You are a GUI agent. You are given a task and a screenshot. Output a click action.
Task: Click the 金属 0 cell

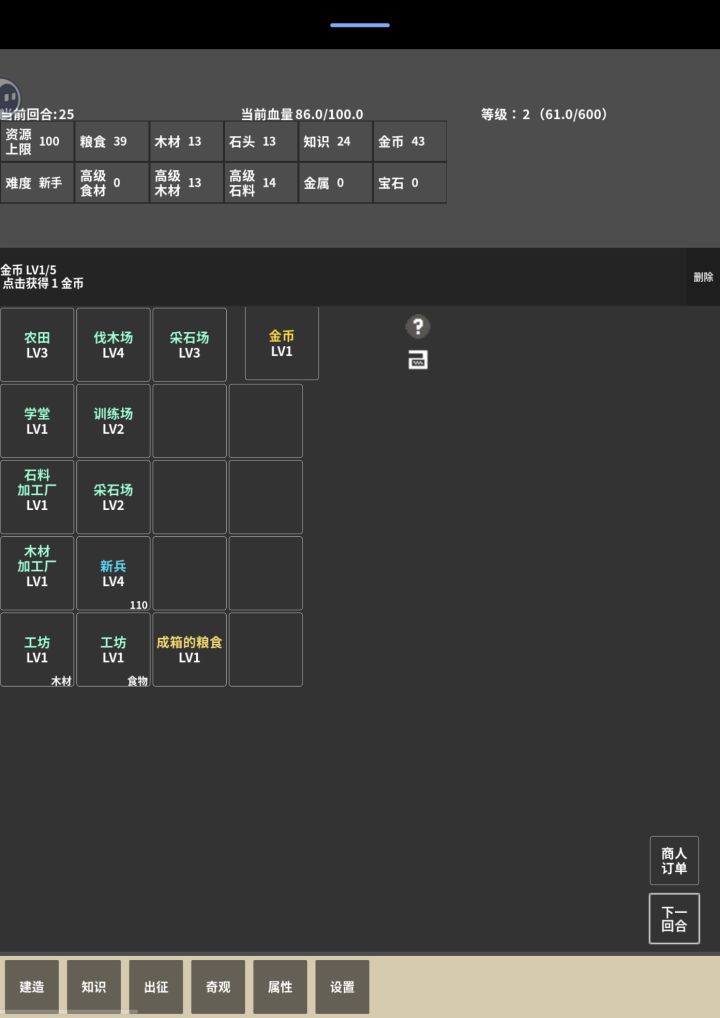(x=335, y=183)
